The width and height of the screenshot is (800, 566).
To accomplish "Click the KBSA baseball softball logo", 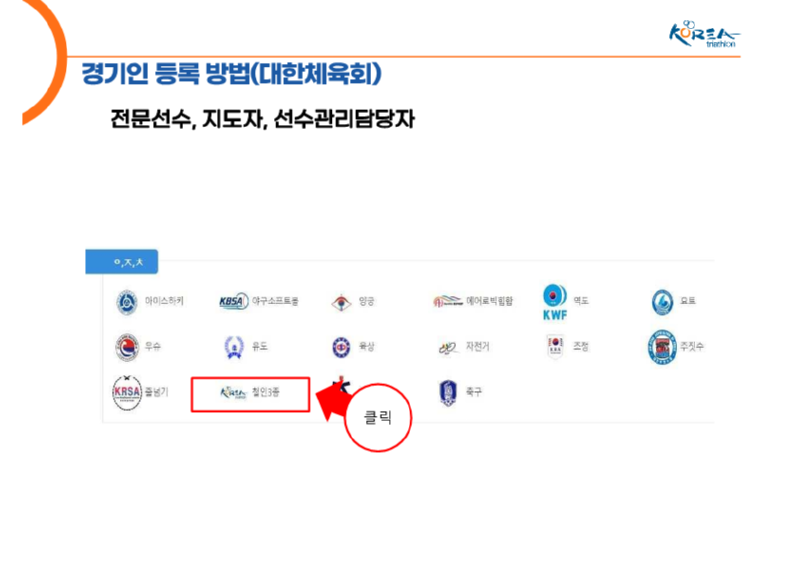I will click(234, 301).
